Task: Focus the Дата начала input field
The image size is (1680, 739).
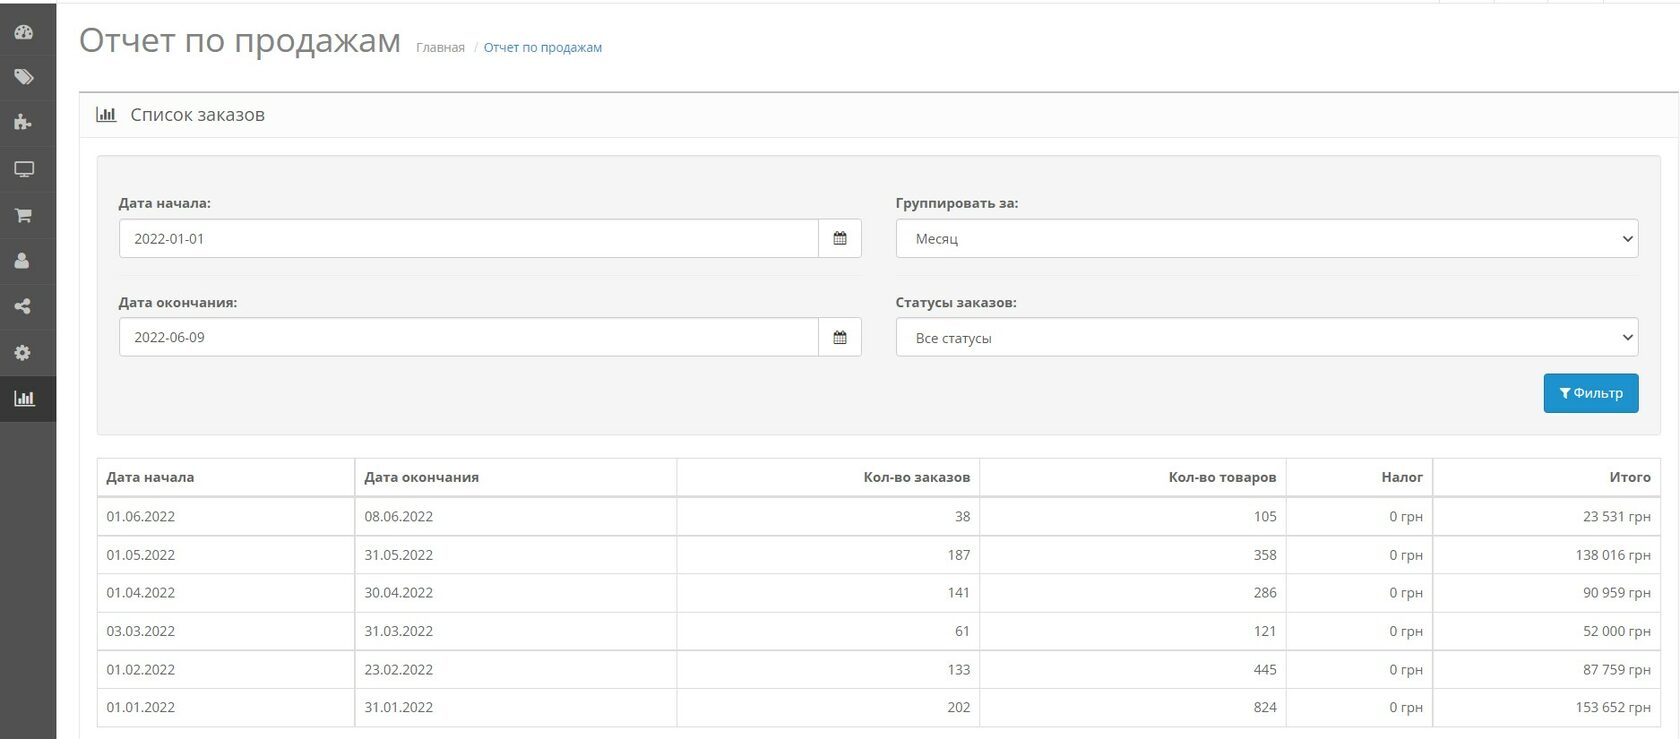Action: click(469, 238)
